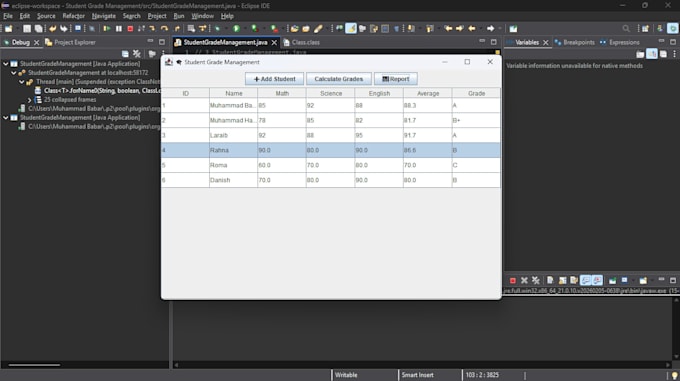Click the green Run launch icon
The height and width of the screenshot is (381, 680).
pyautogui.click(x=236, y=29)
